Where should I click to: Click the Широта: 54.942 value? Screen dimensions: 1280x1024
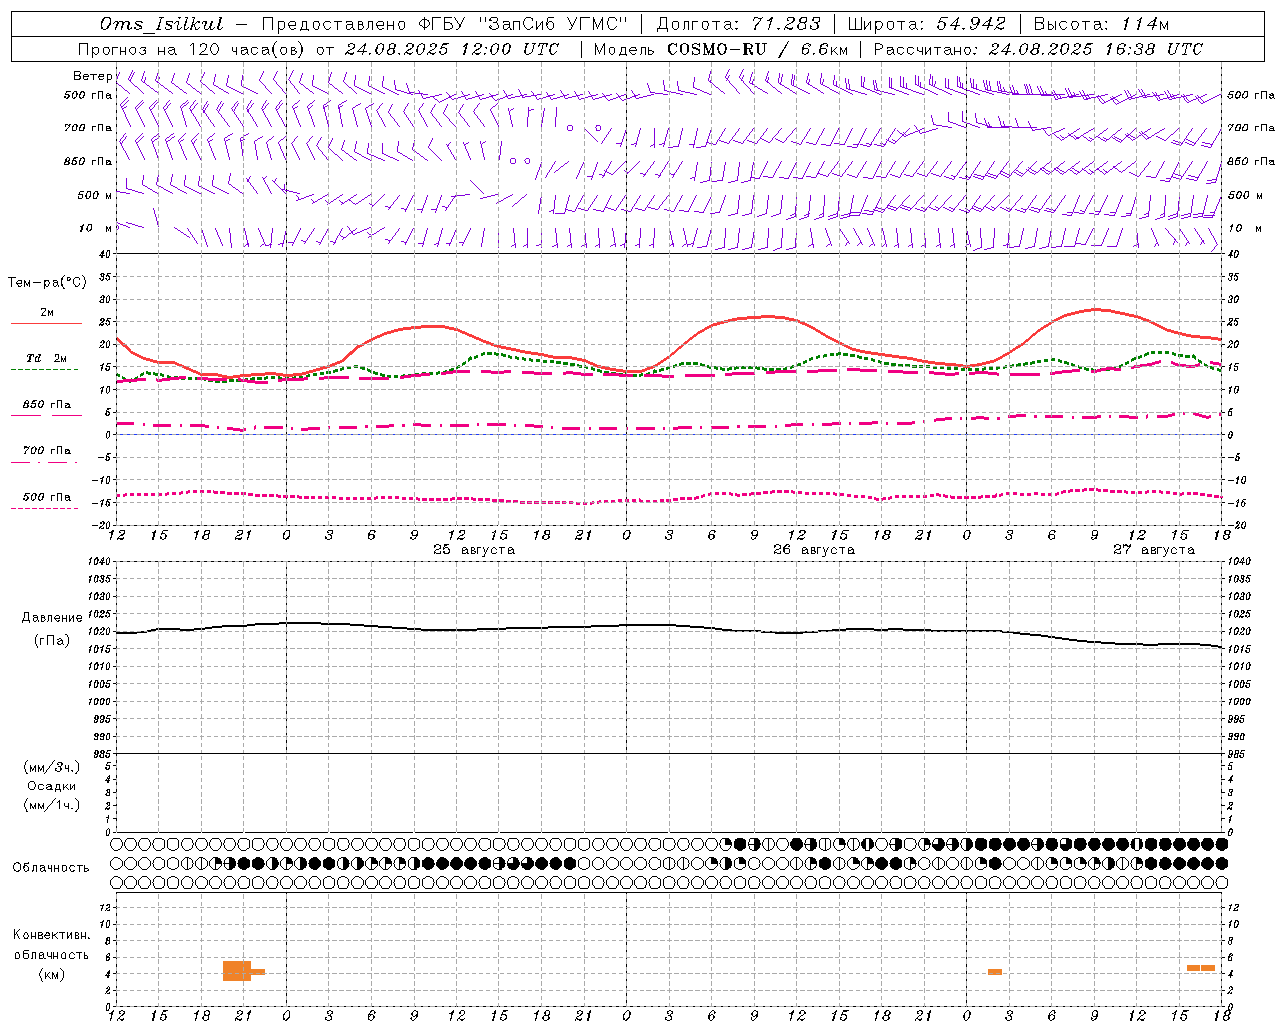[927, 24]
